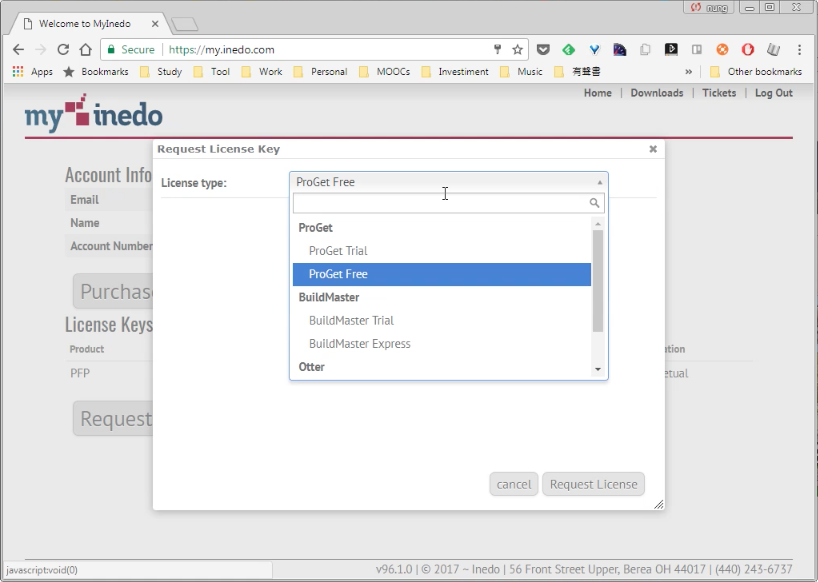Click the black square extension icon
This screenshot has width=818, height=582.
pyautogui.click(x=671, y=50)
